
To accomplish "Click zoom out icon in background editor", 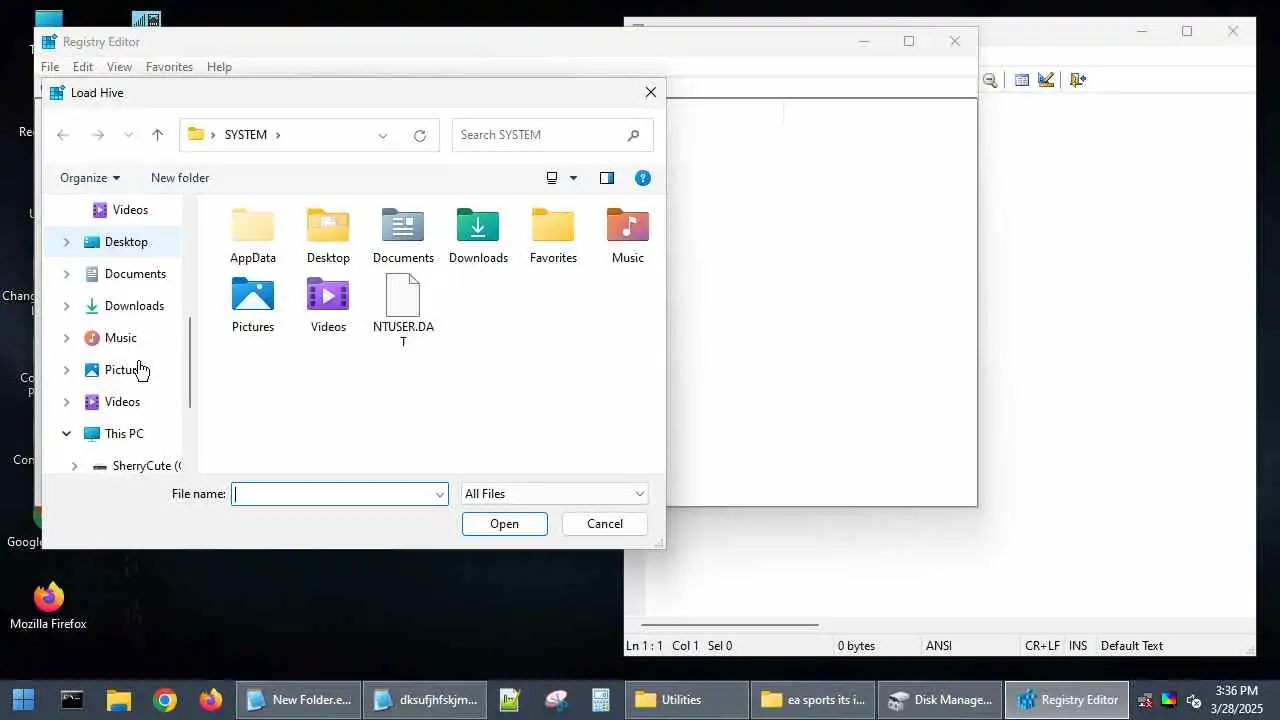I will tap(990, 80).
